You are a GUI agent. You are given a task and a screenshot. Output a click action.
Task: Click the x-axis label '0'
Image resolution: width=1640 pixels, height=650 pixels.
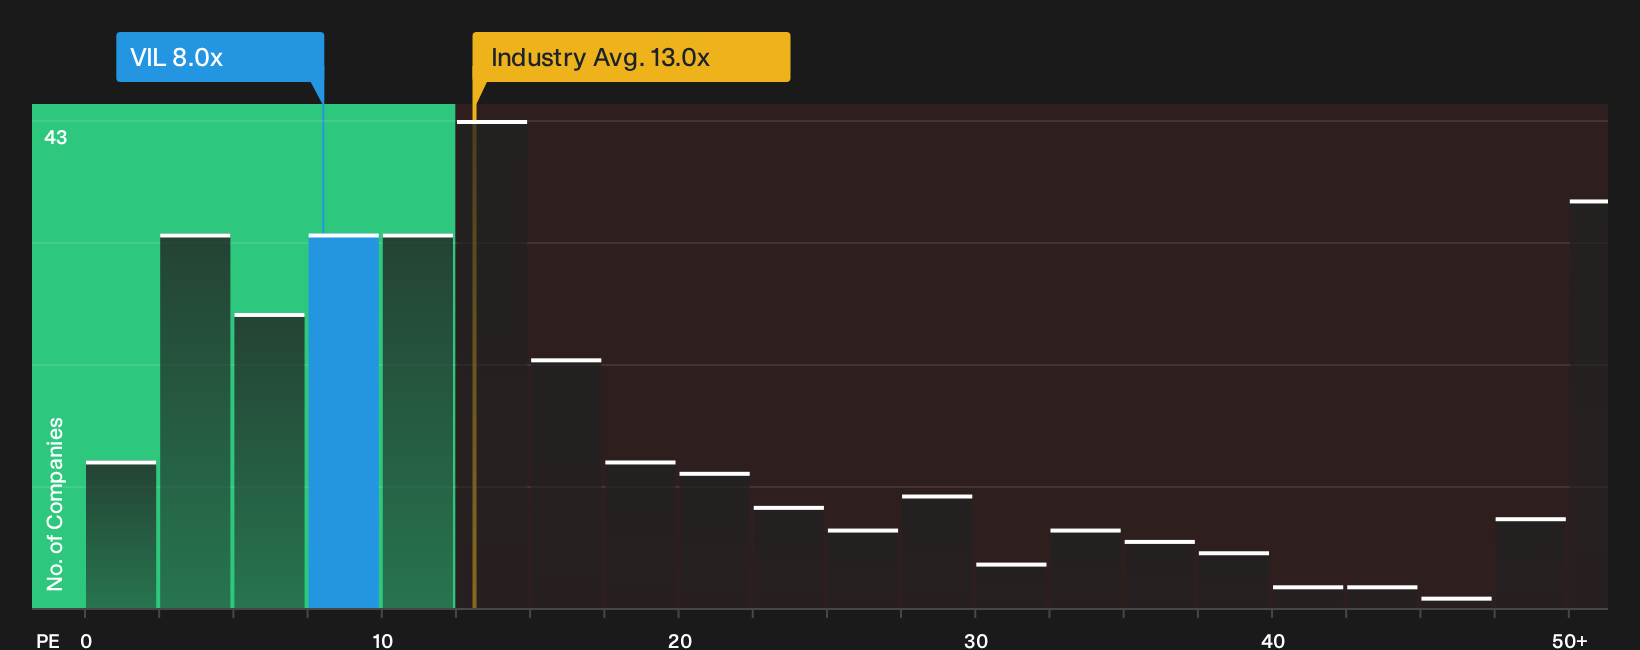click(86, 640)
